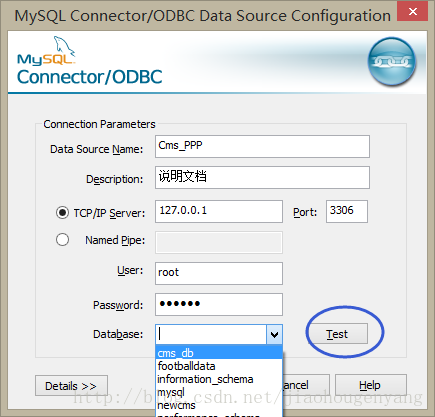Viewport: 435px width, 417px height.
Task: Click the Test connection button
Action: tap(337, 333)
